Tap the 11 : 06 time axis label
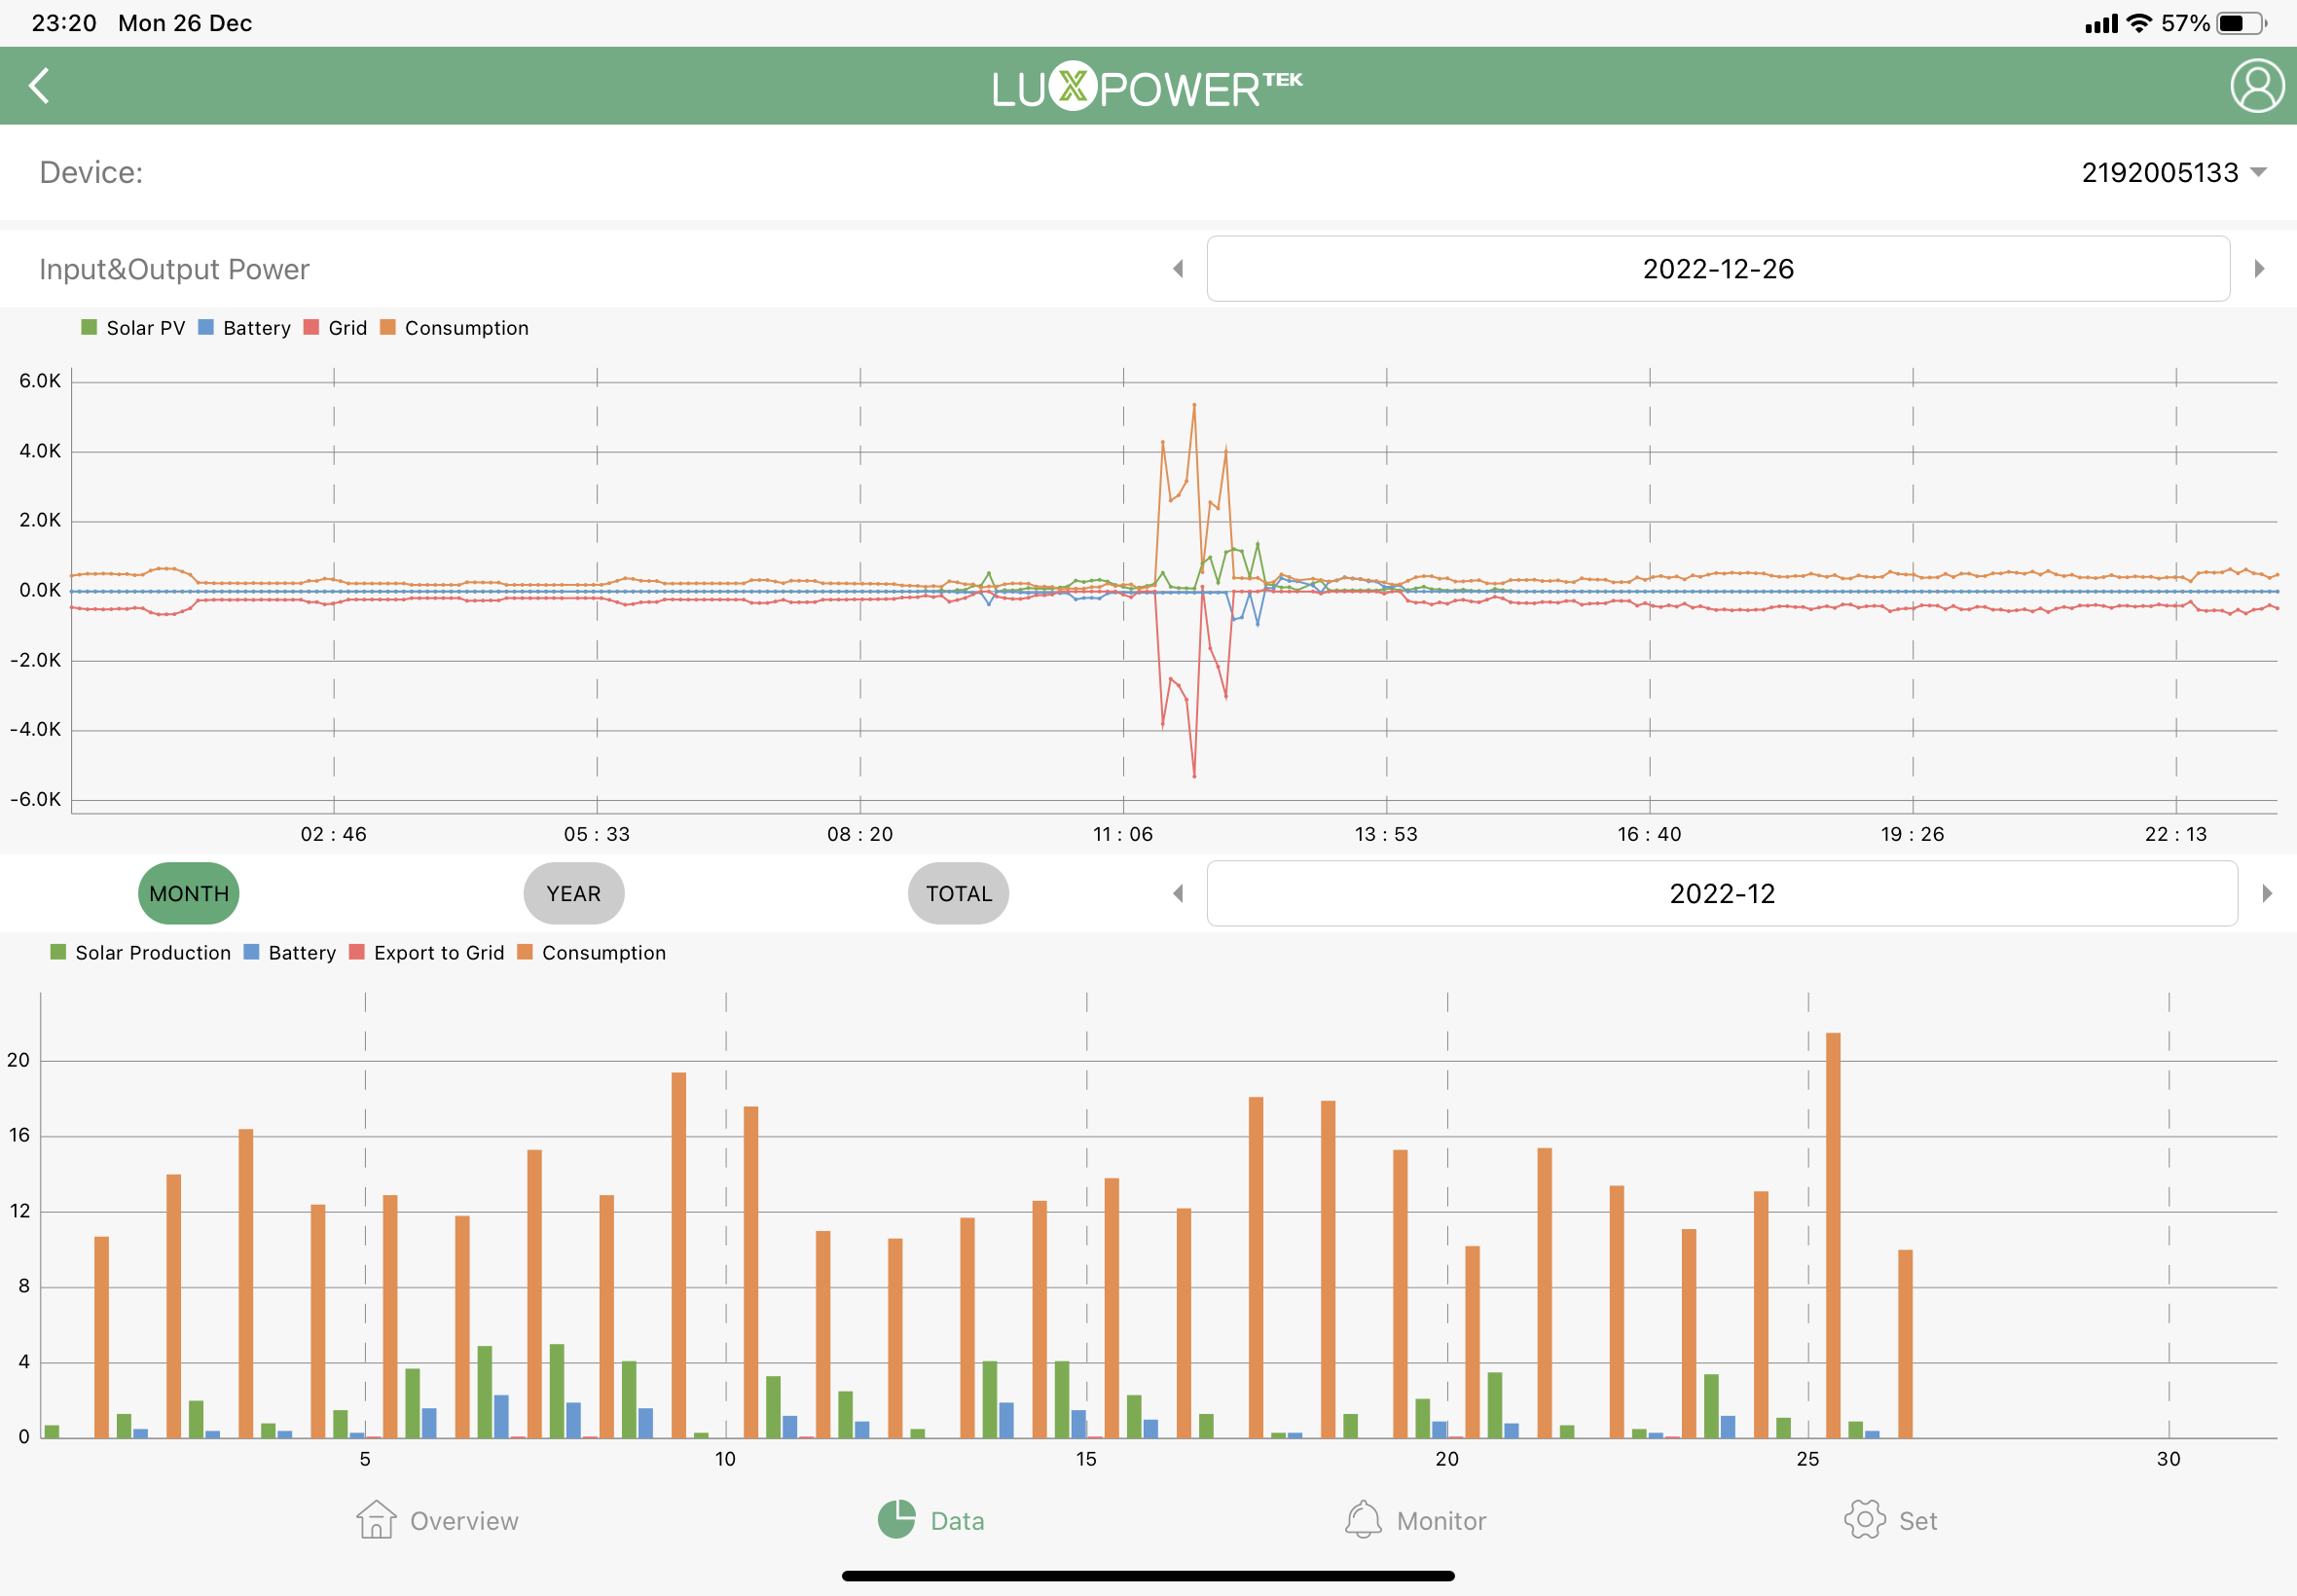 point(1123,834)
